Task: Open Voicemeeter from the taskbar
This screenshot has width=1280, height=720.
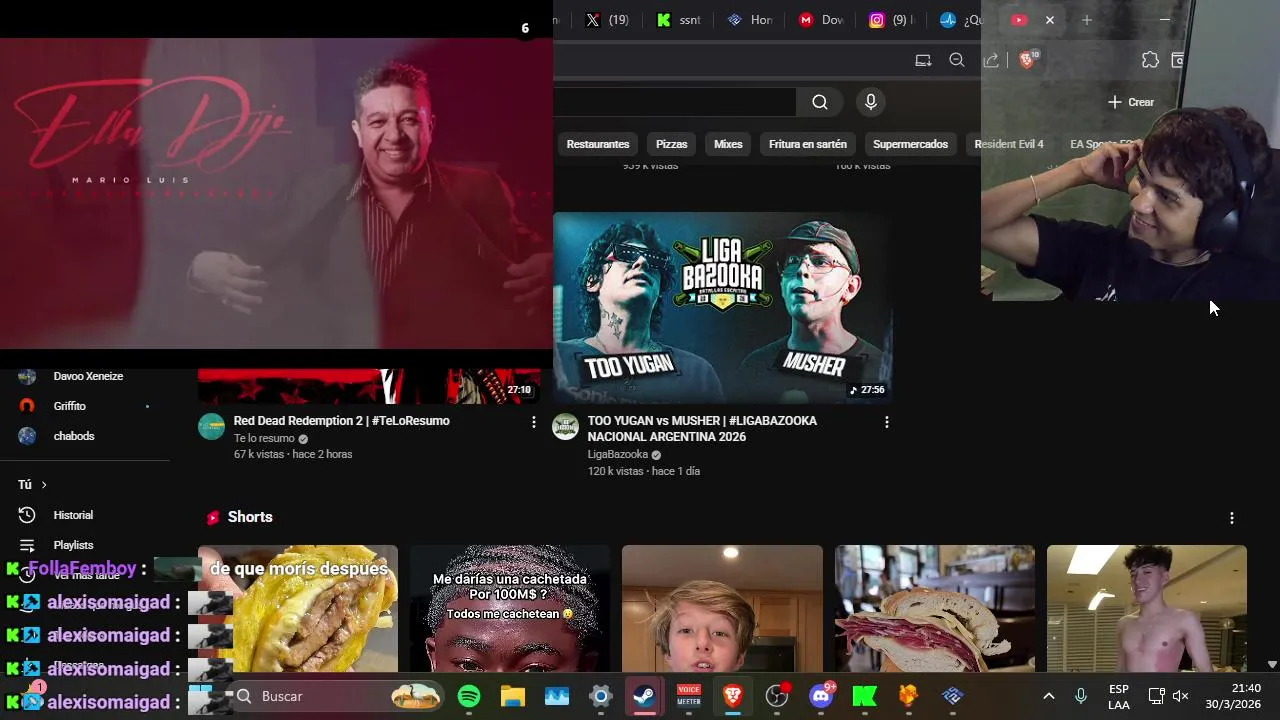Action: coord(689,696)
